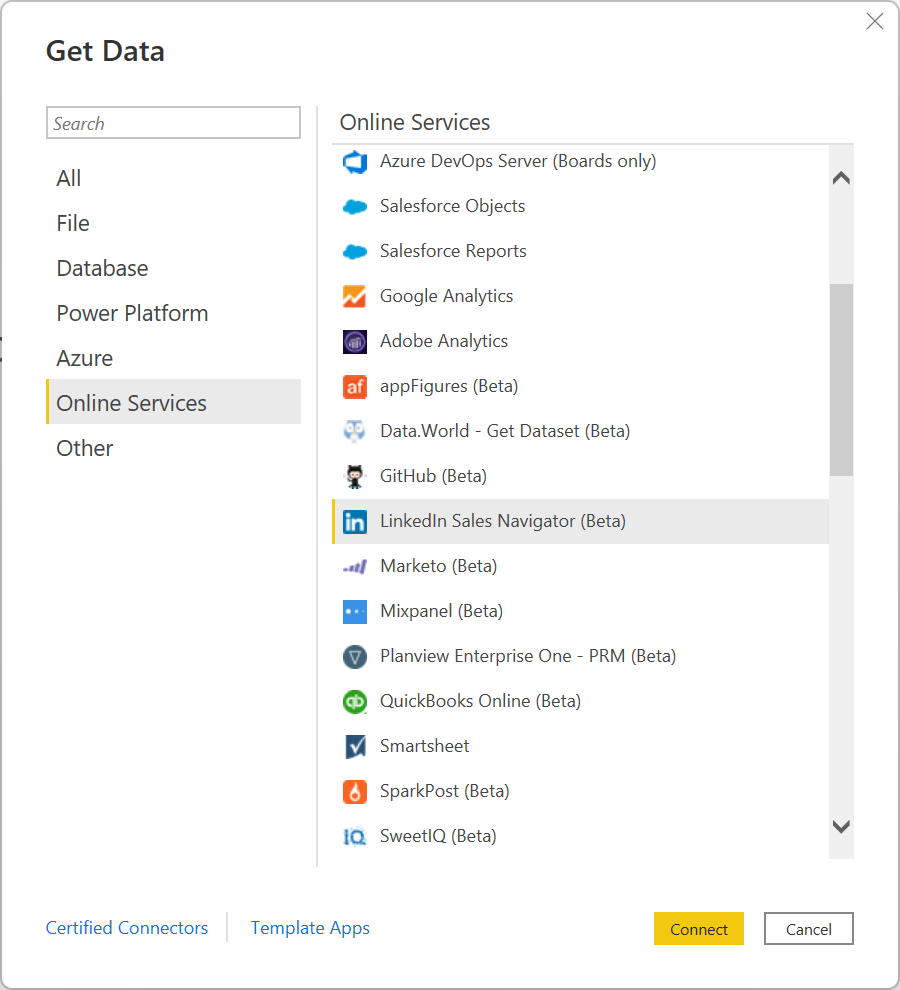Viewport: 900px width, 990px height.
Task: Open the Database category
Action: point(102,268)
